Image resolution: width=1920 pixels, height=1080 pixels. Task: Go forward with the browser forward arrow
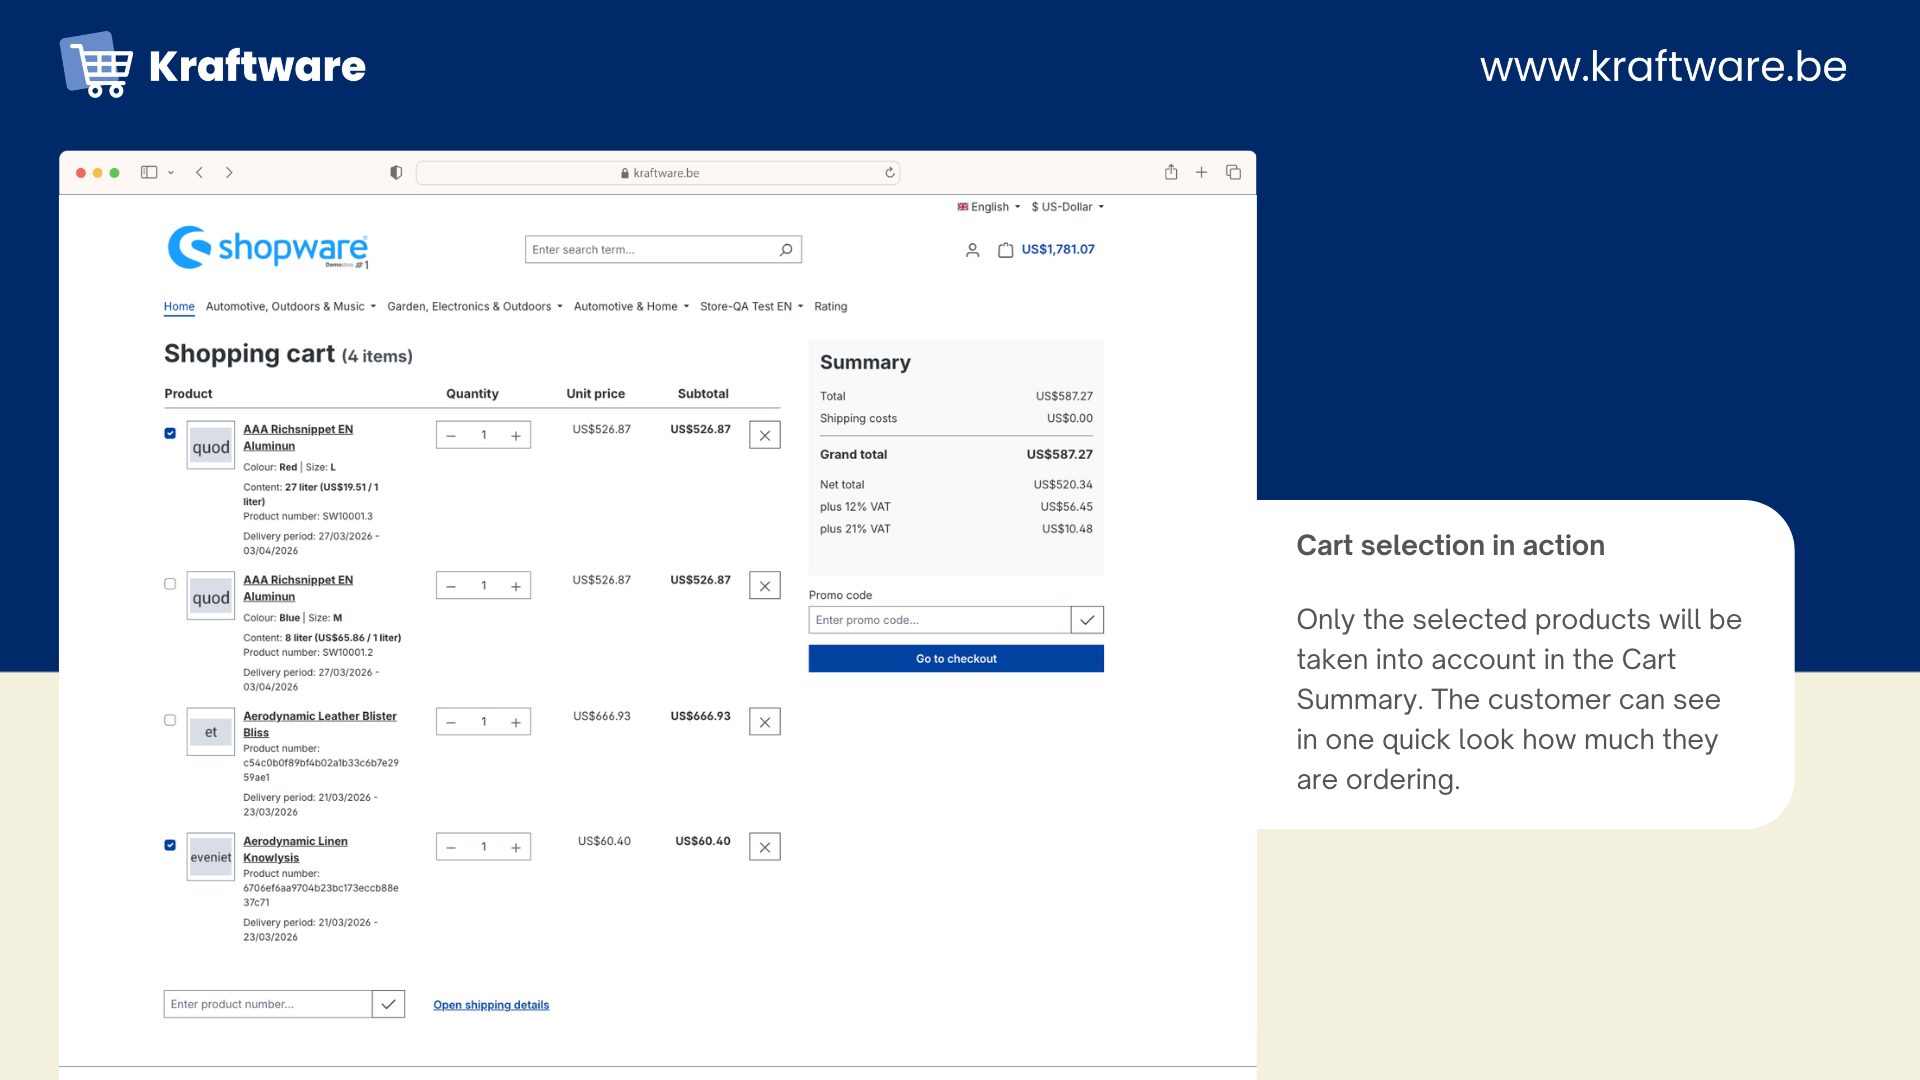229,172
